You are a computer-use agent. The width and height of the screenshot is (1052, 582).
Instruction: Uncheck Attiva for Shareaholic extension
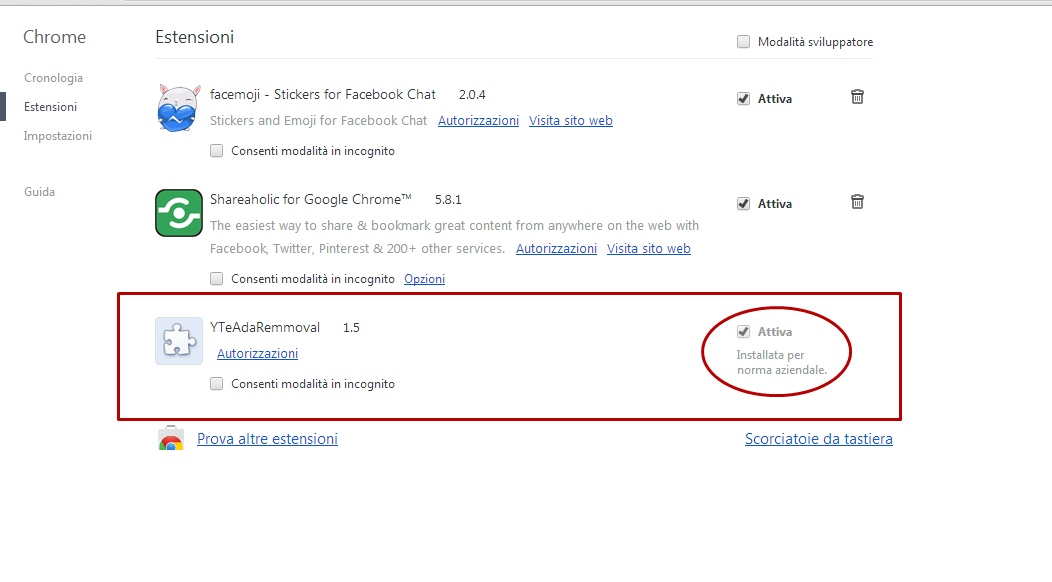point(743,203)
